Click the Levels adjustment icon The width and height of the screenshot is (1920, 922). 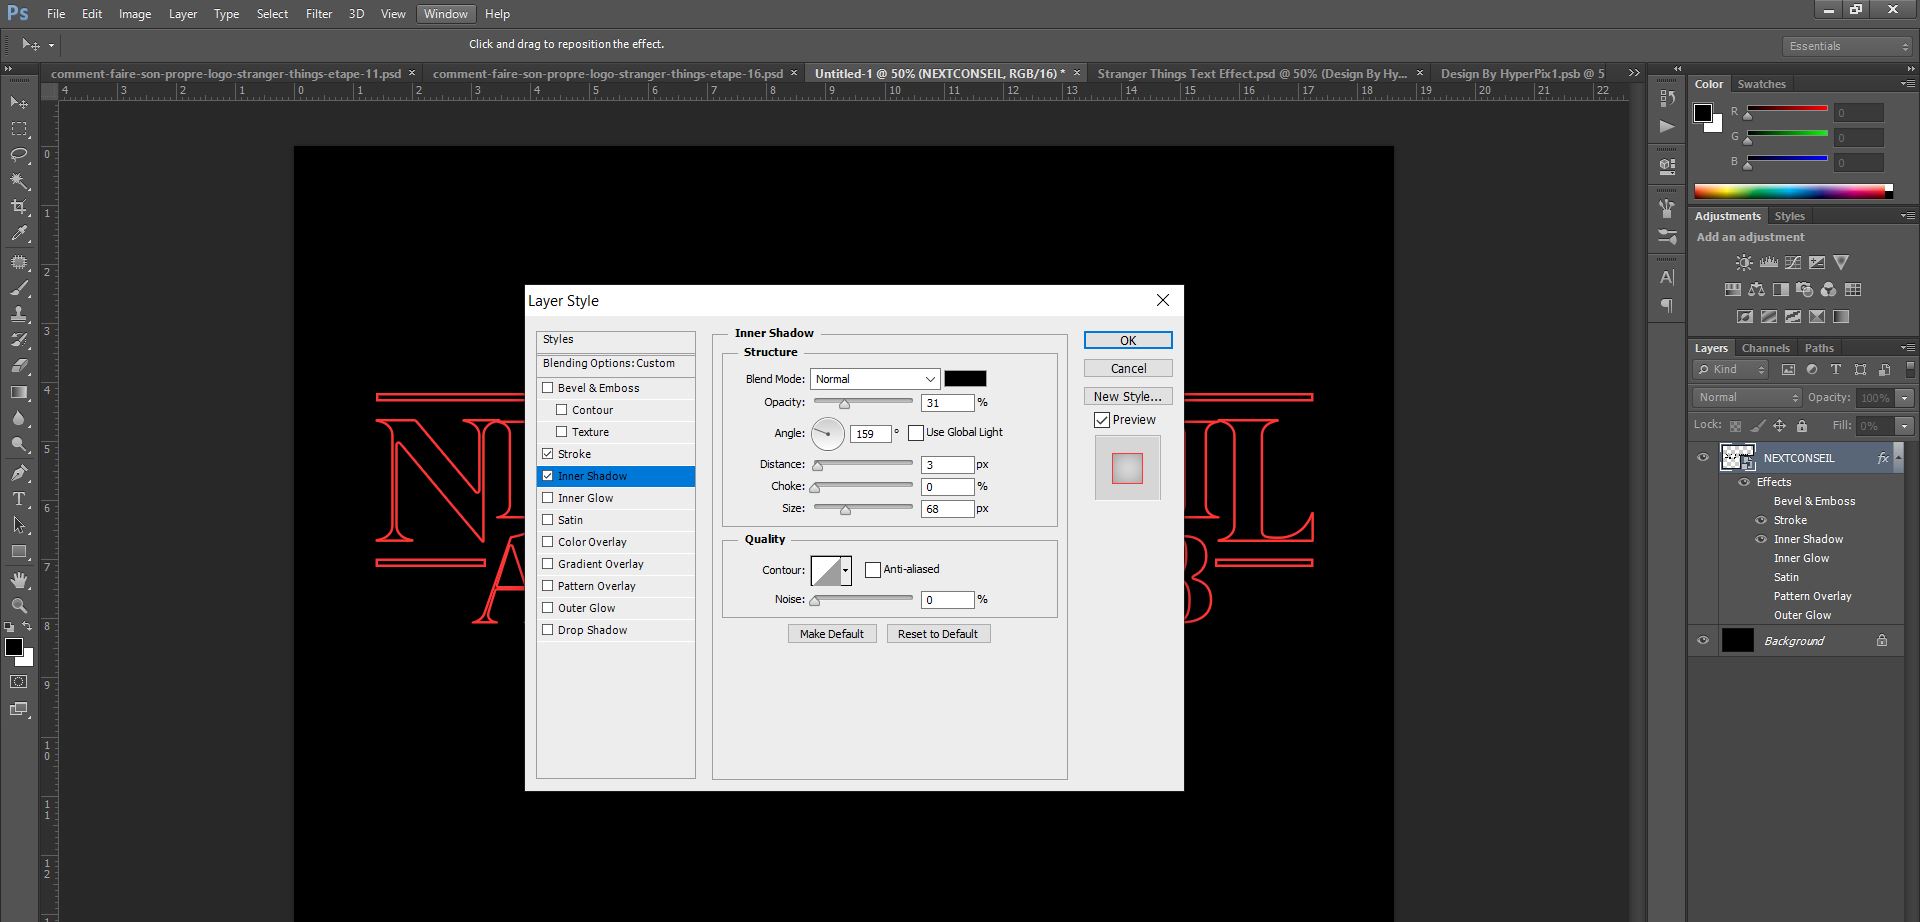pos(1769,263)
